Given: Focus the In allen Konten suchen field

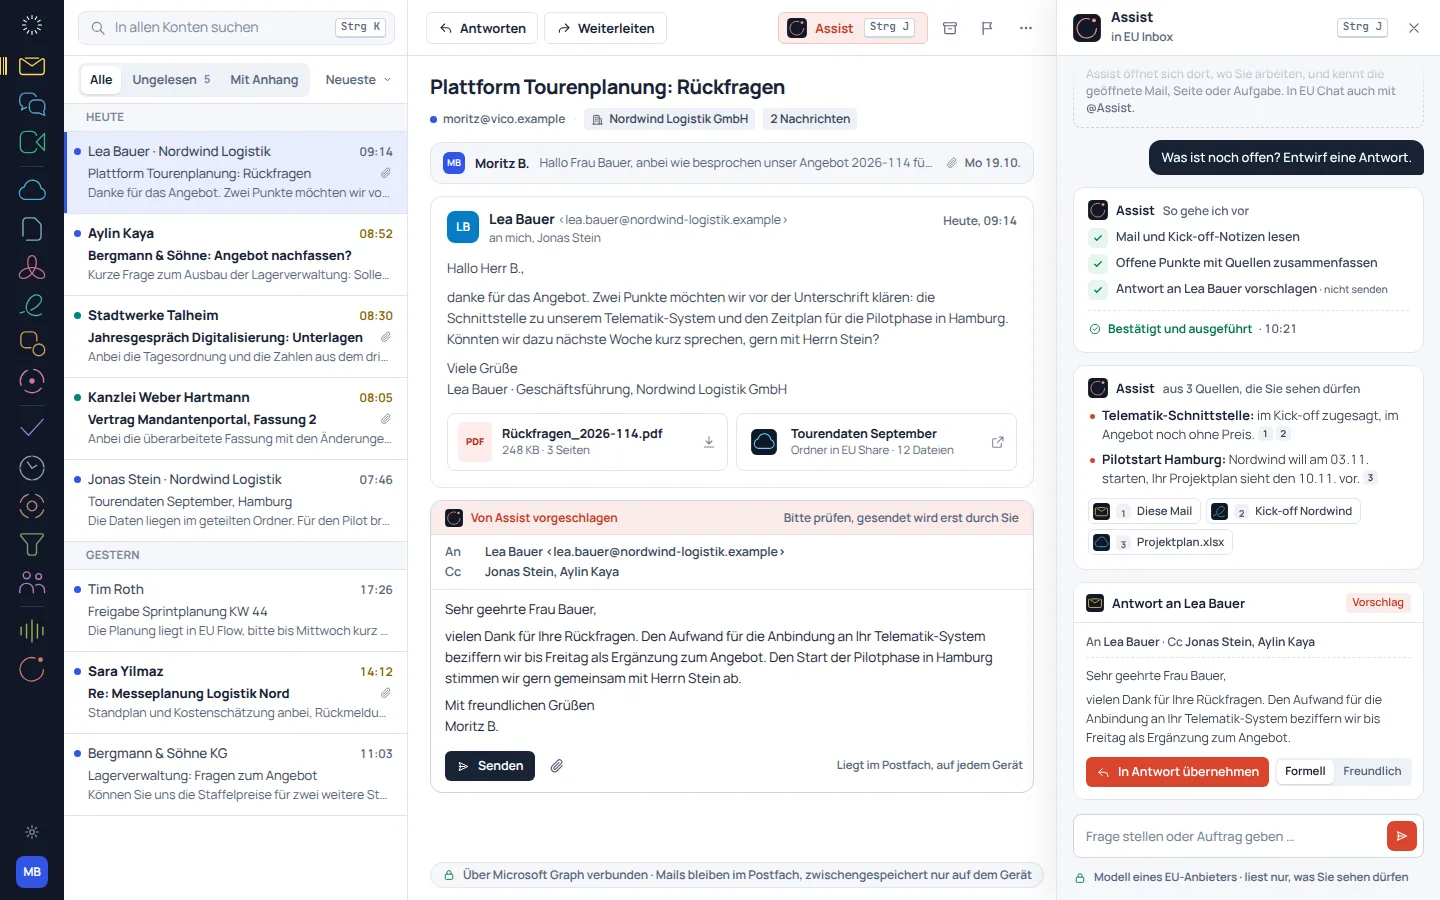Looking at the screenshot, I should click(x=236, y=28).
